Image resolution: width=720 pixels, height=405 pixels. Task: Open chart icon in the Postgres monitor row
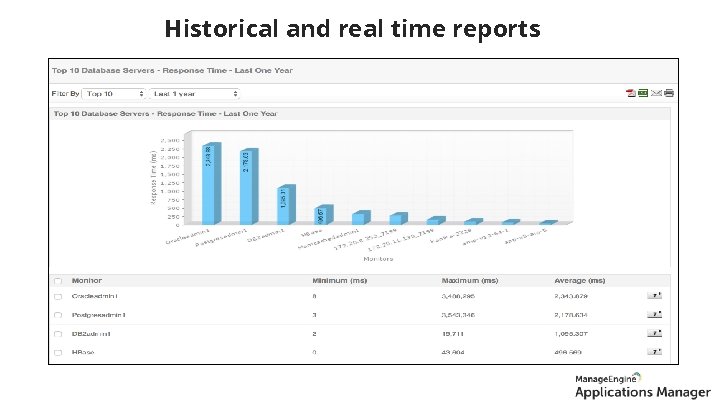(655, 315)
